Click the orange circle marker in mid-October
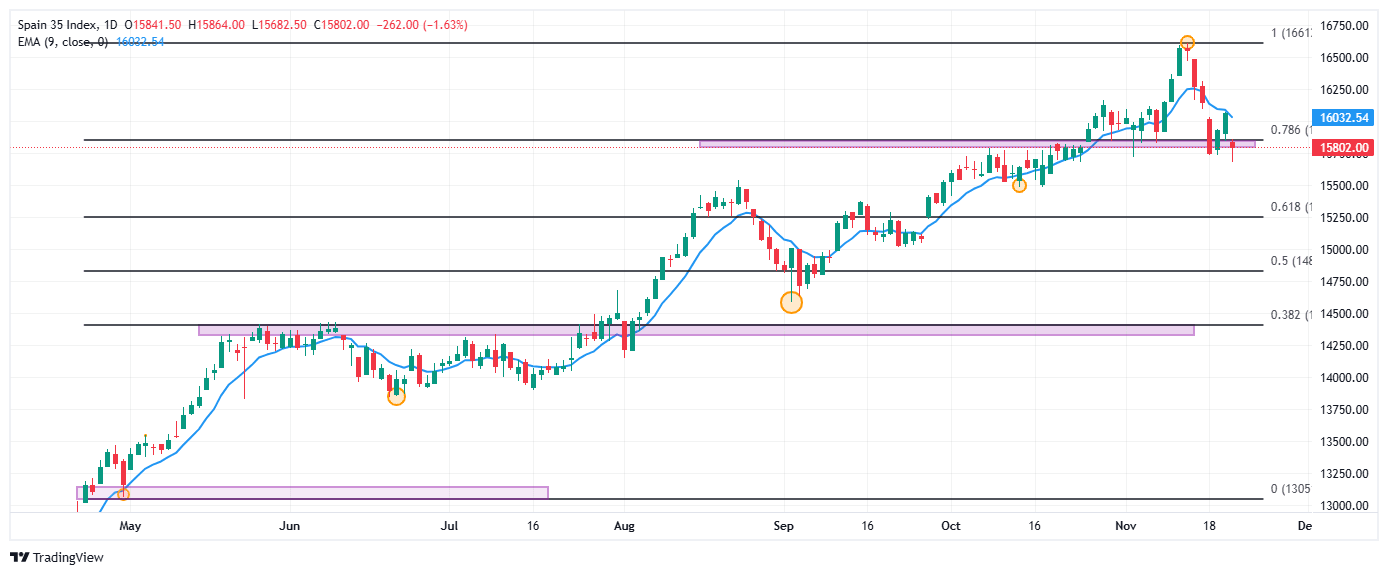This screenshot has height=575, width=1388. (1019, 185)
